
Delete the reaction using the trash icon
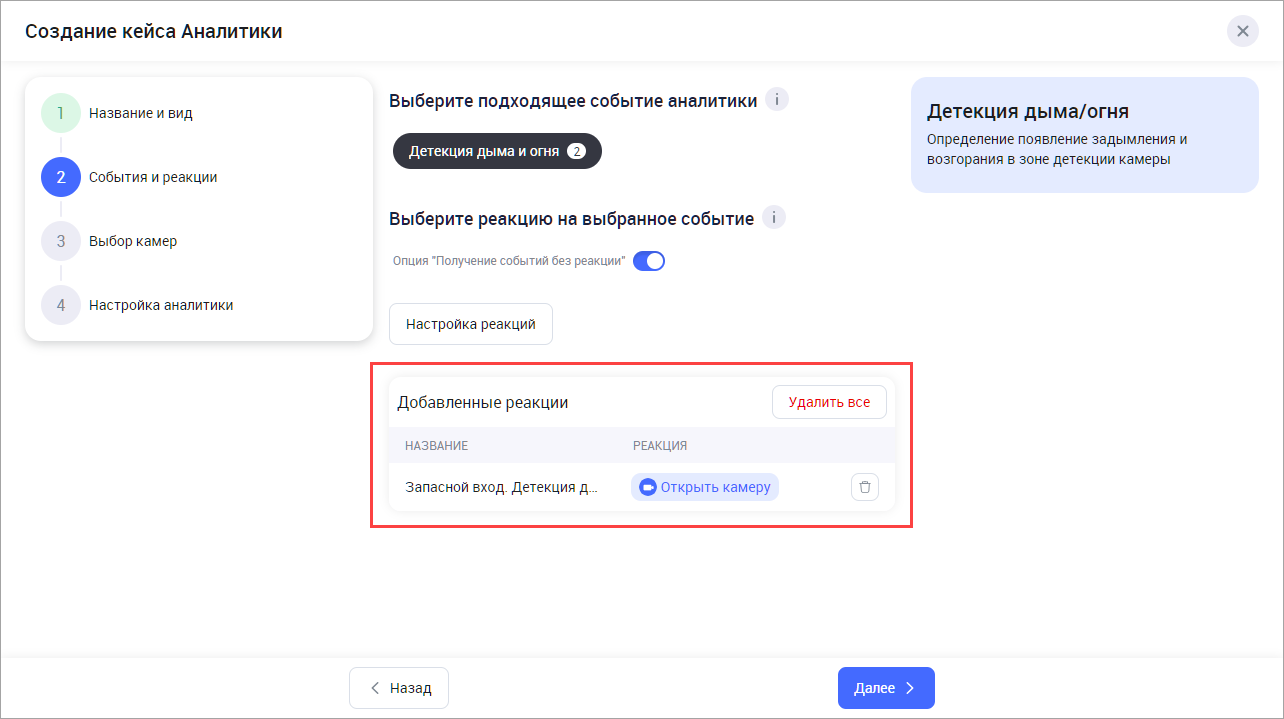[x=865, y=488]
